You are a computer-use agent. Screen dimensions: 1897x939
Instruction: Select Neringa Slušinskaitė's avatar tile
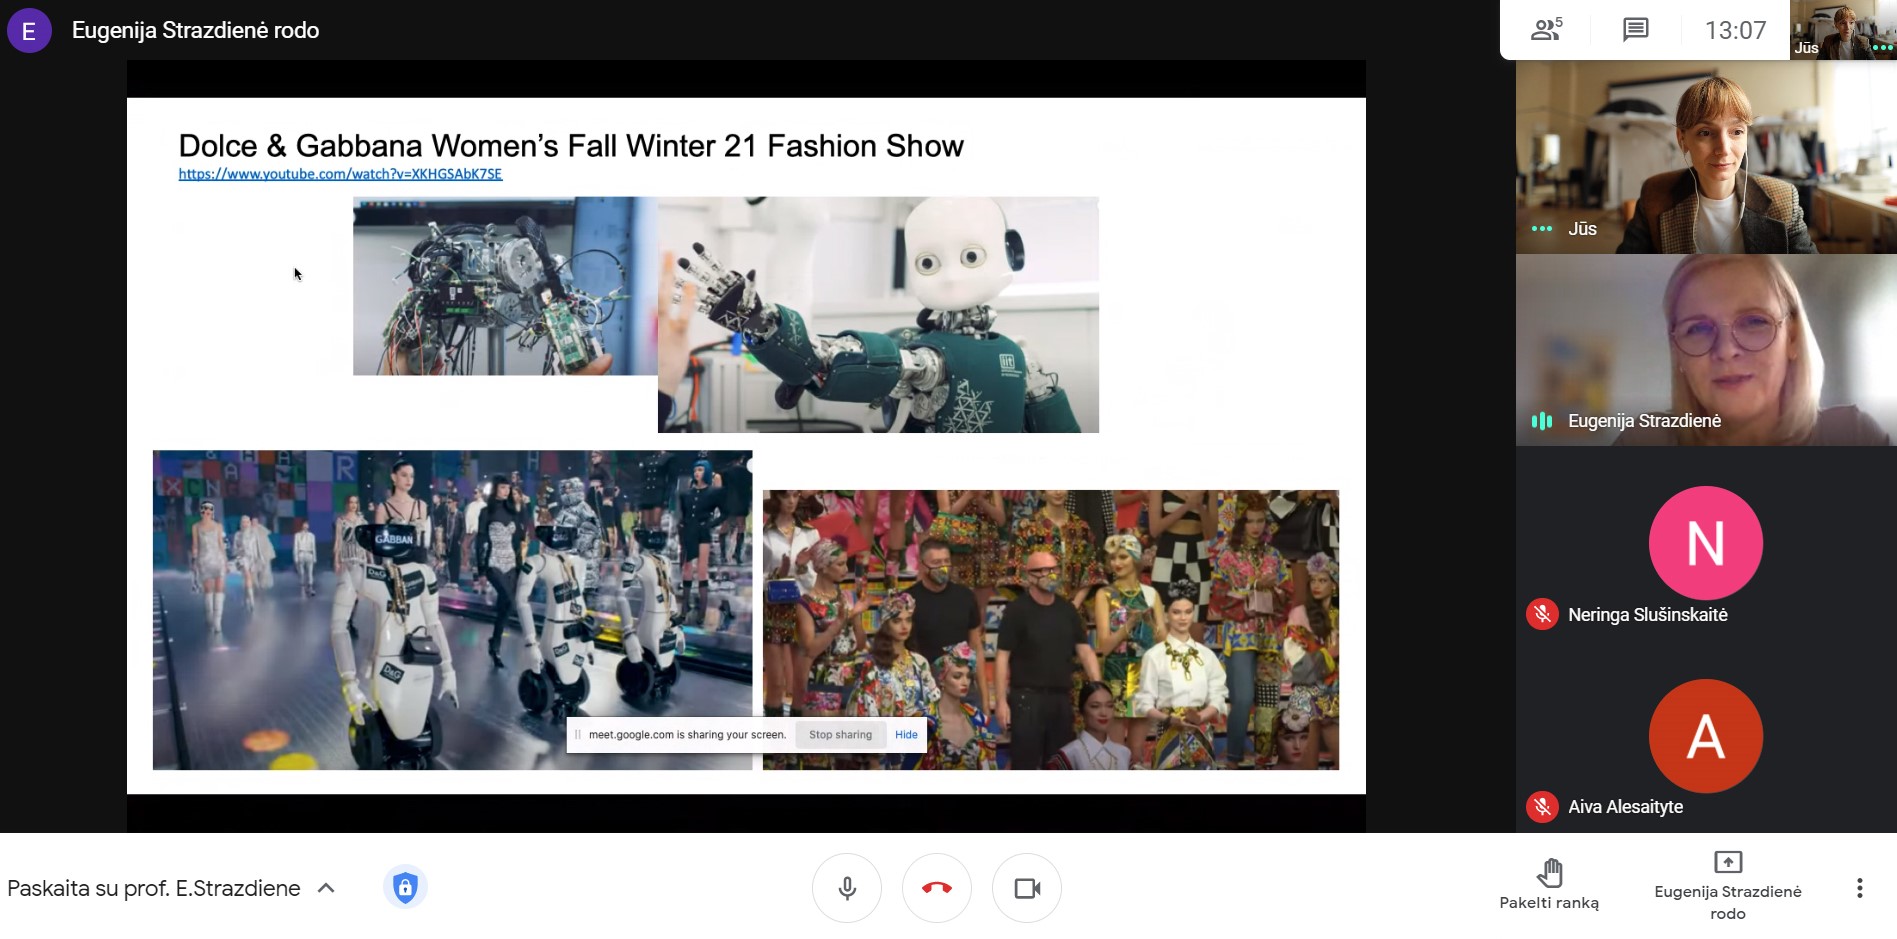(1705, 543)
